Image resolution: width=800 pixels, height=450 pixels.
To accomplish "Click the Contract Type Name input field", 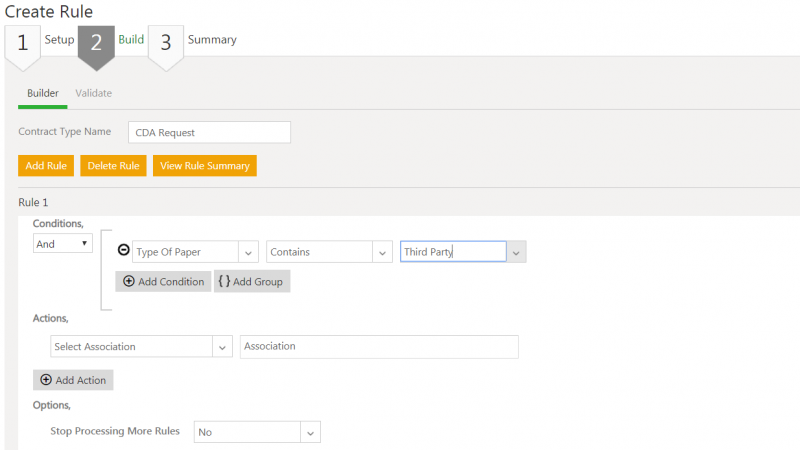I will click(x=209, y=132).
